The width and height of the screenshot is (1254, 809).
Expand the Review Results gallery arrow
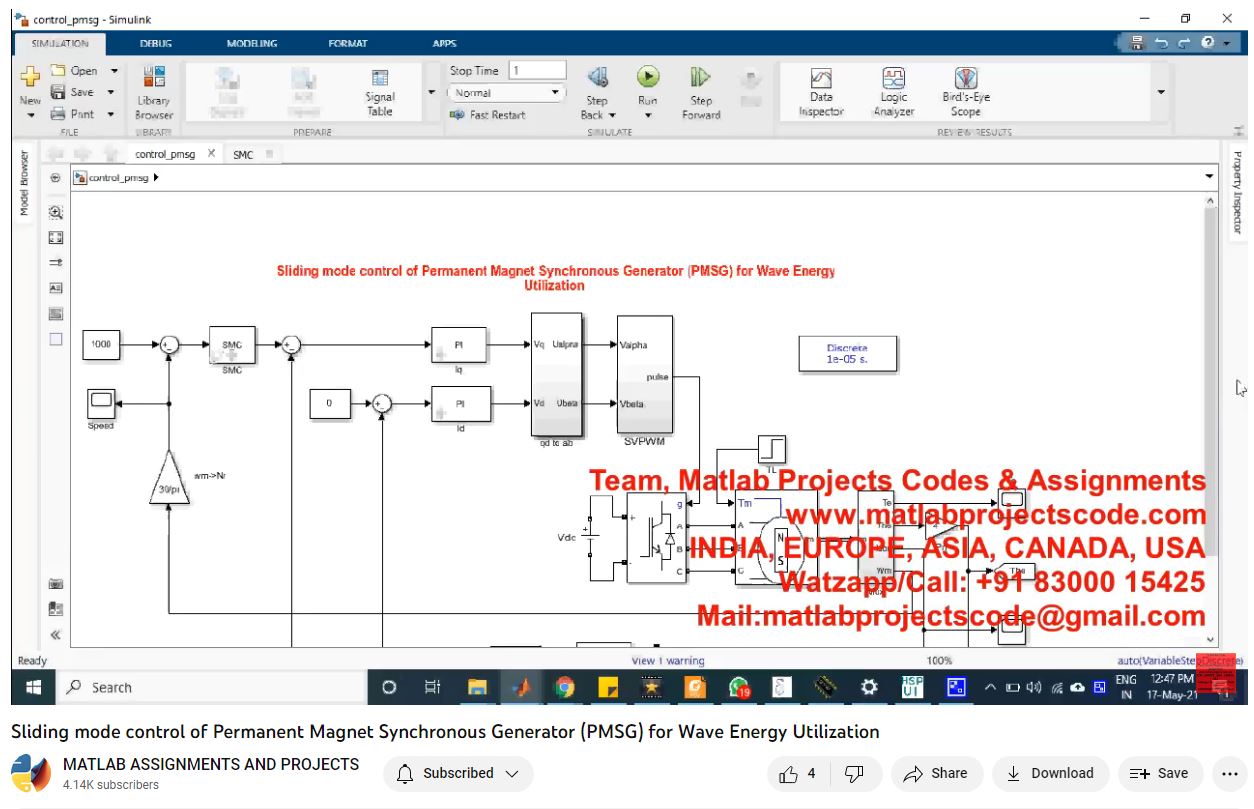pyautogui.click(x=1161, y=92)
